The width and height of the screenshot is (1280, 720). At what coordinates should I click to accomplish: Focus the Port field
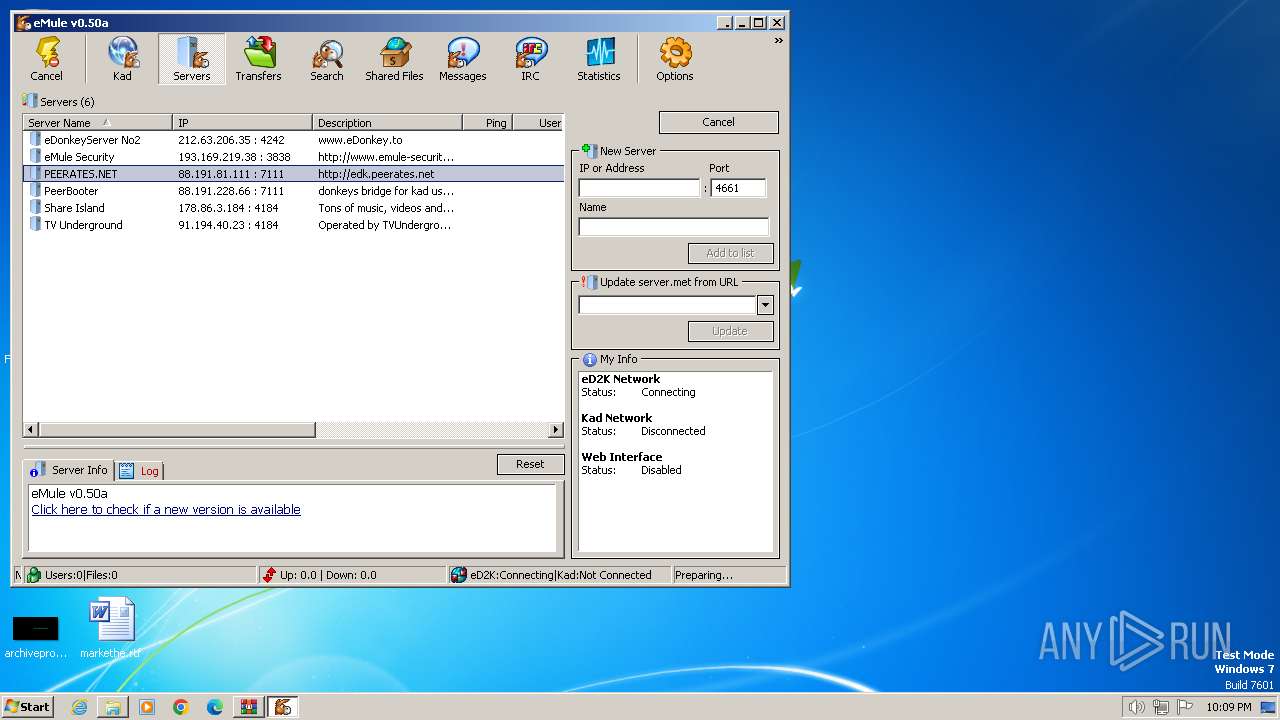pos(738,188)
